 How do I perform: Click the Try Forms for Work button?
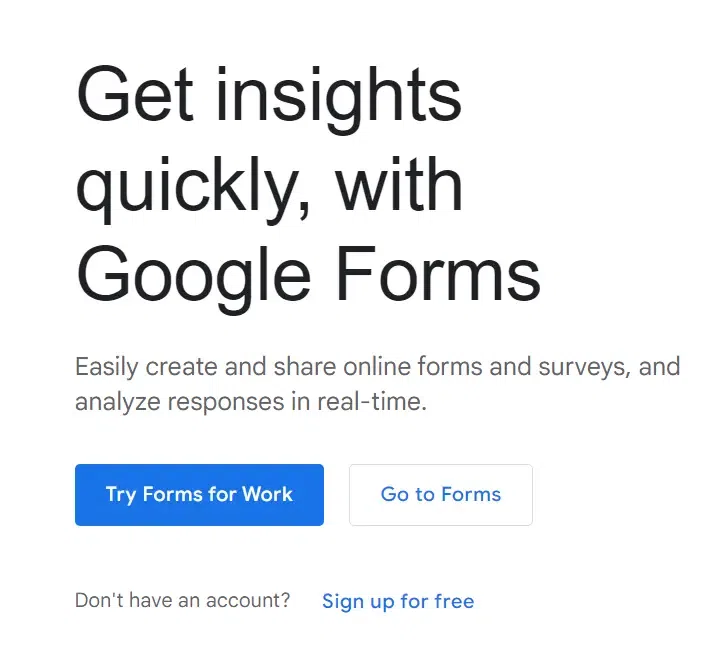click(199, 494)
